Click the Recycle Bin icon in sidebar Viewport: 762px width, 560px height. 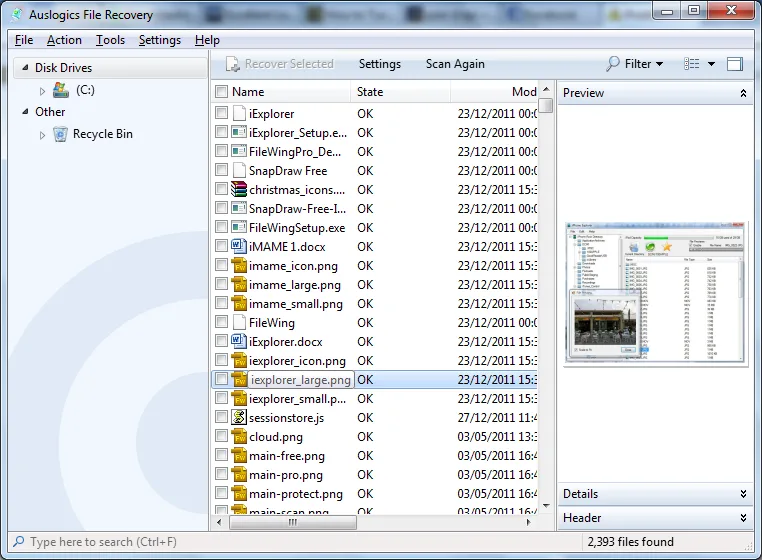coord(60,134)
